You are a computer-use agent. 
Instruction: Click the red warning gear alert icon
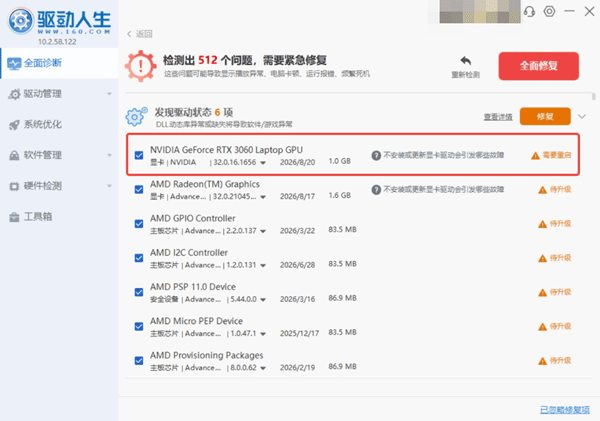coord(141,66)
